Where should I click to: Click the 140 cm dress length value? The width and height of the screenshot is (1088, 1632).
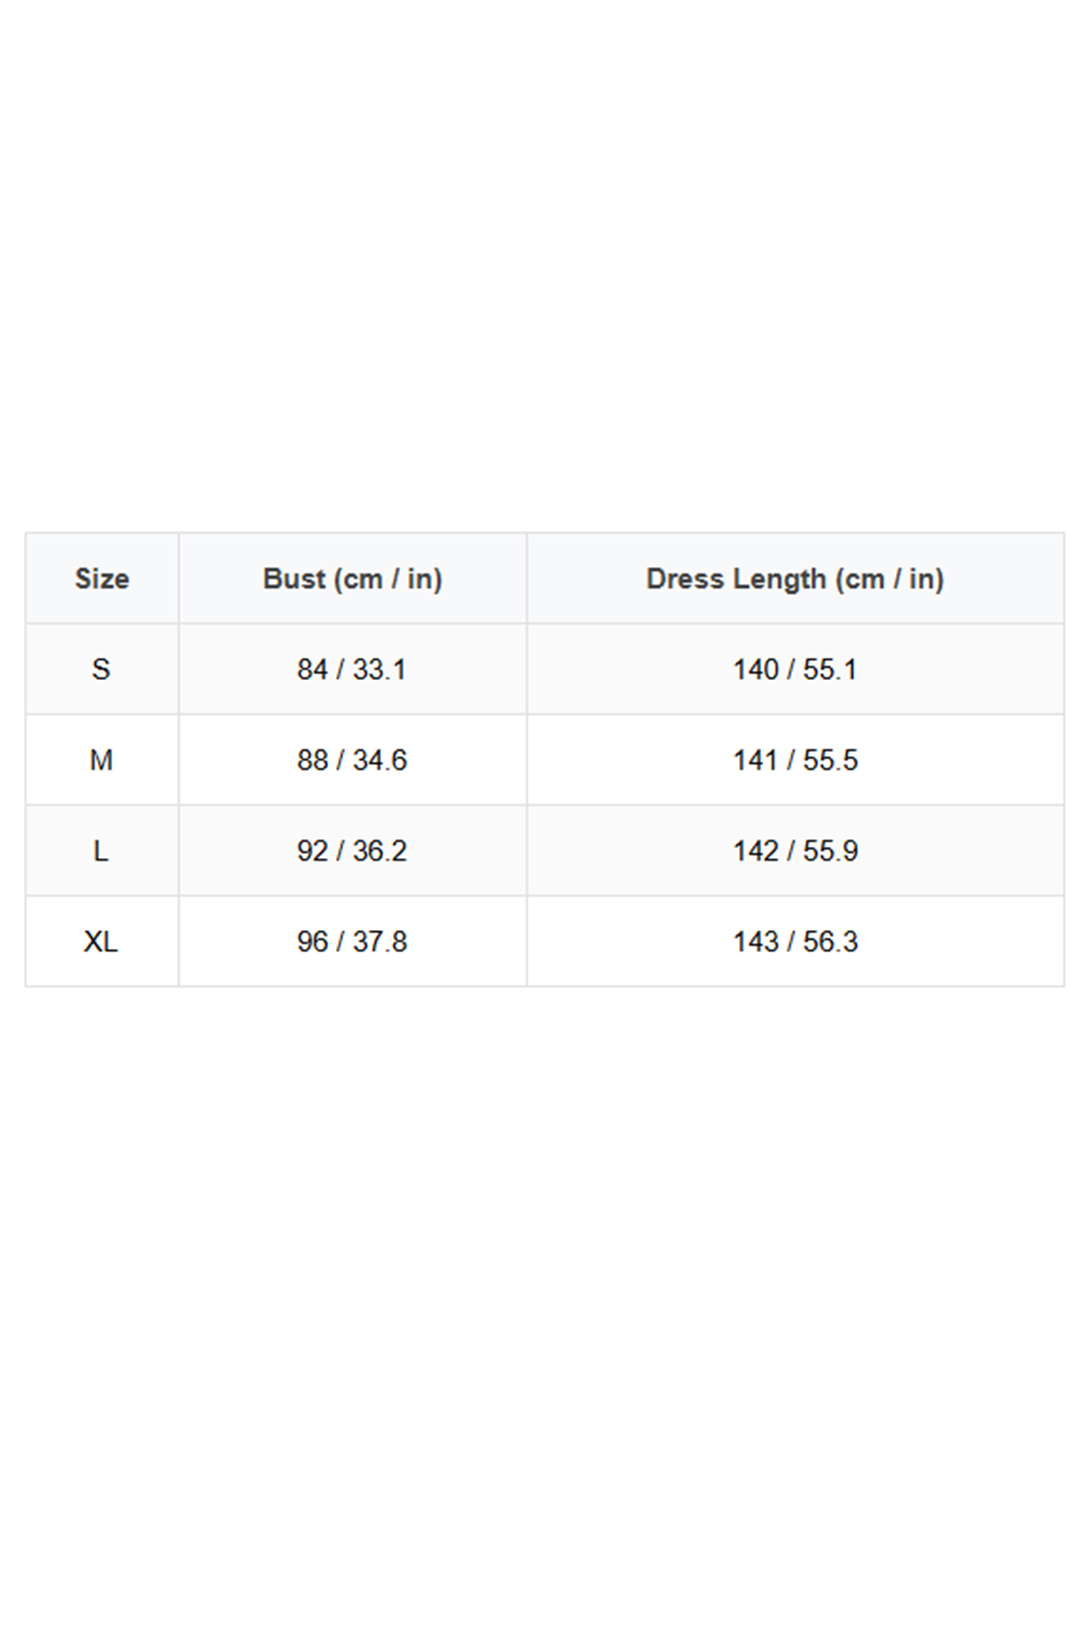click(756, 670)
